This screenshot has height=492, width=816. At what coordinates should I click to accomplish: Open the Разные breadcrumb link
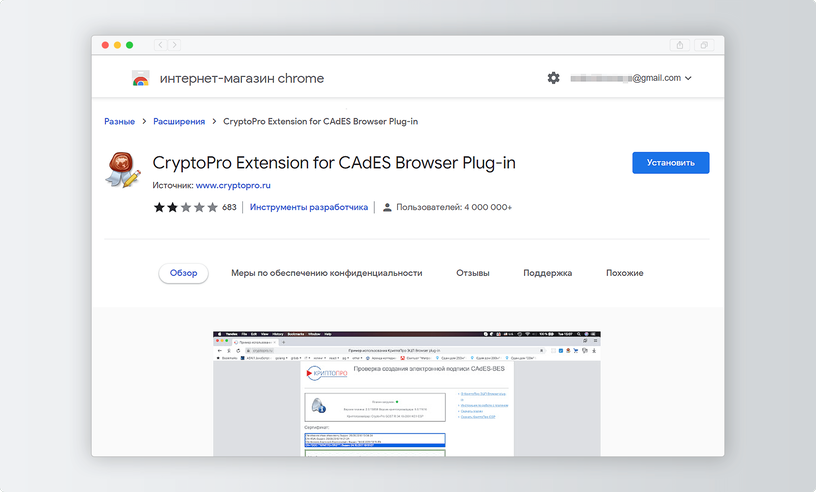pyautogui.click(x=119, y=121)
